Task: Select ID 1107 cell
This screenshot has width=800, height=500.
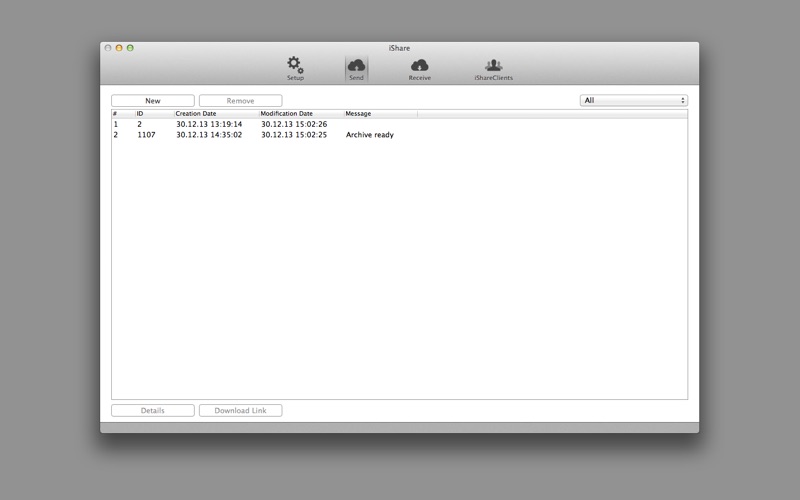Action: tap(146, 135)
